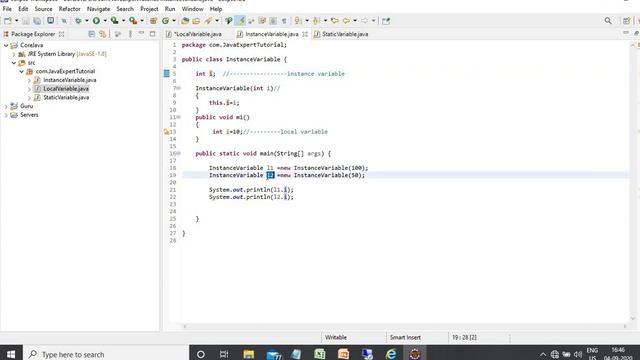Click the Open Type folder icon
640x360 pixels.
point(185,21)
